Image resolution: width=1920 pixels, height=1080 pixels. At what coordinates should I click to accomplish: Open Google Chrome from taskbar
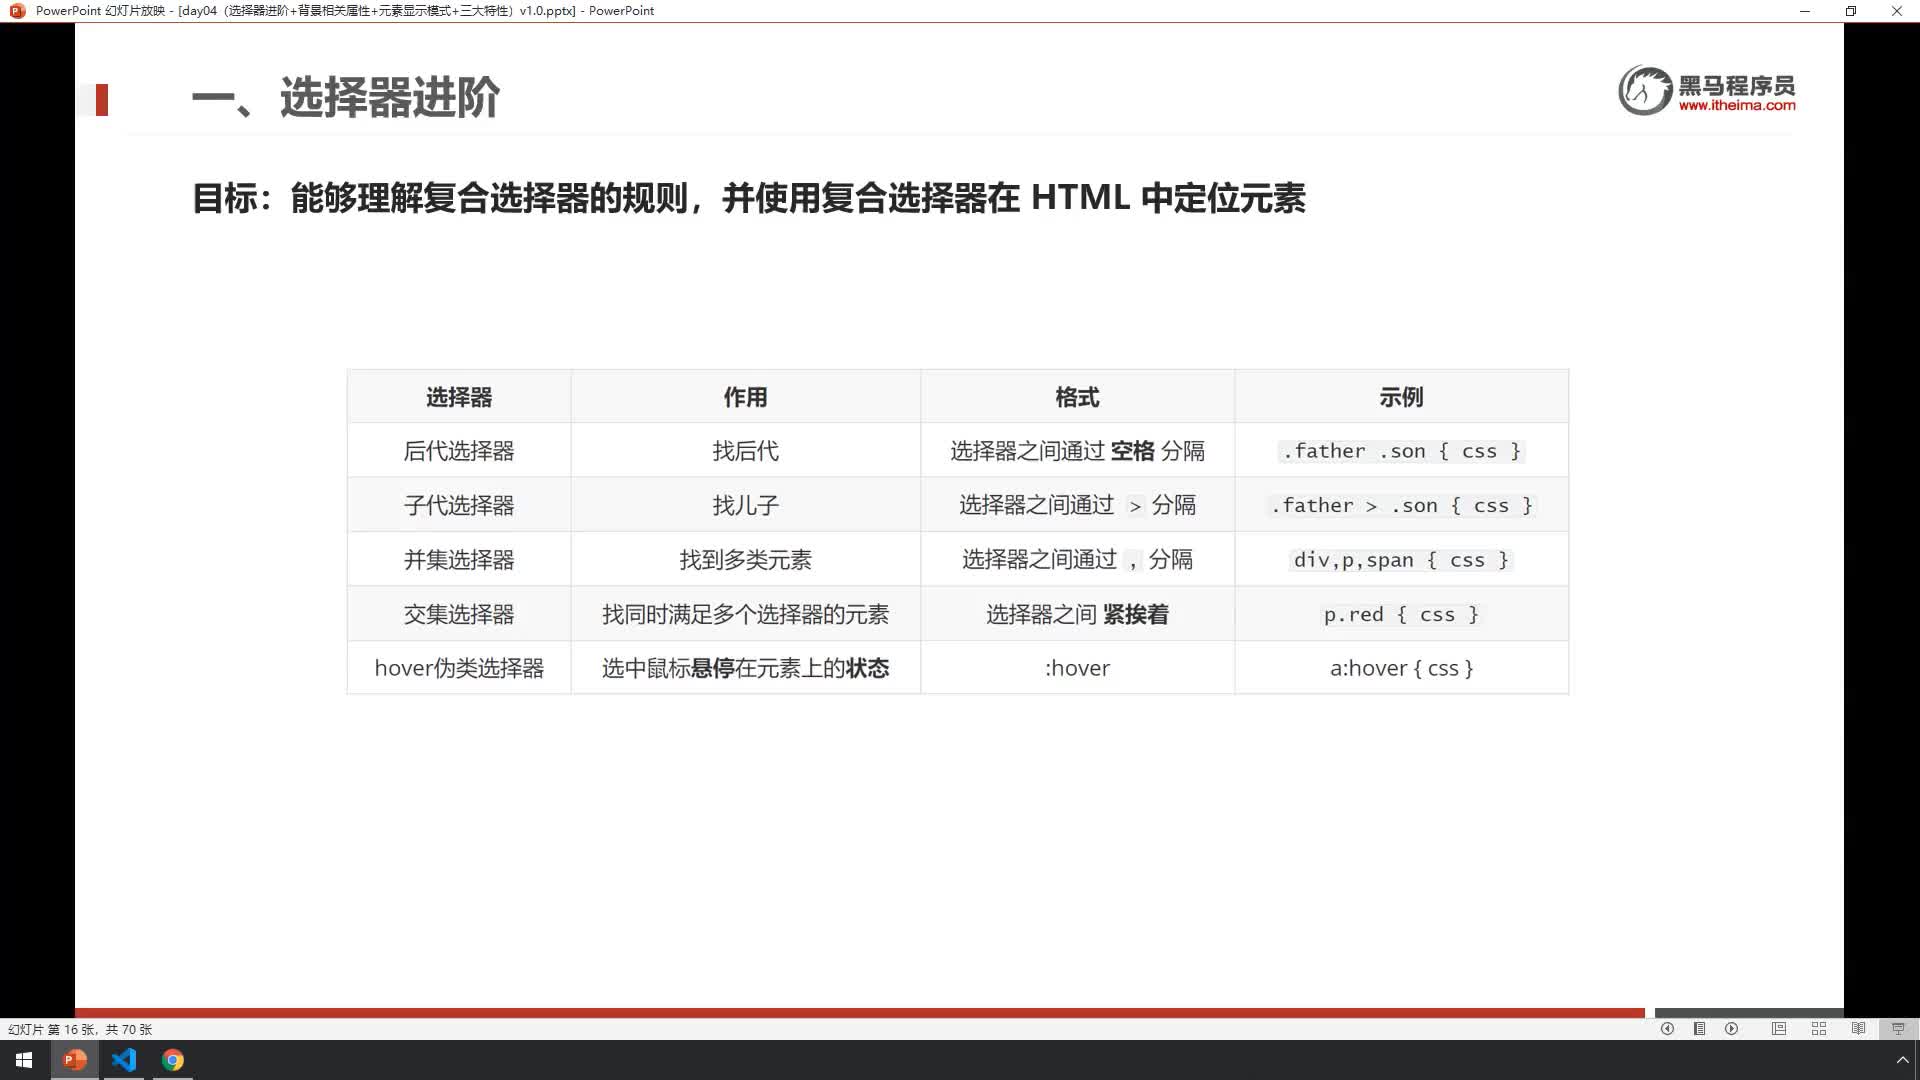click(x=173, y=1060)
